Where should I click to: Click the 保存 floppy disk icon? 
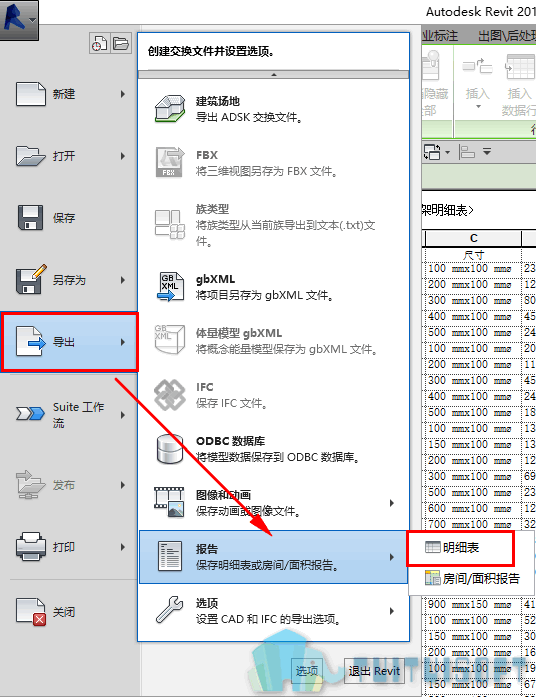pyautogui.click(x=31, y=218)
